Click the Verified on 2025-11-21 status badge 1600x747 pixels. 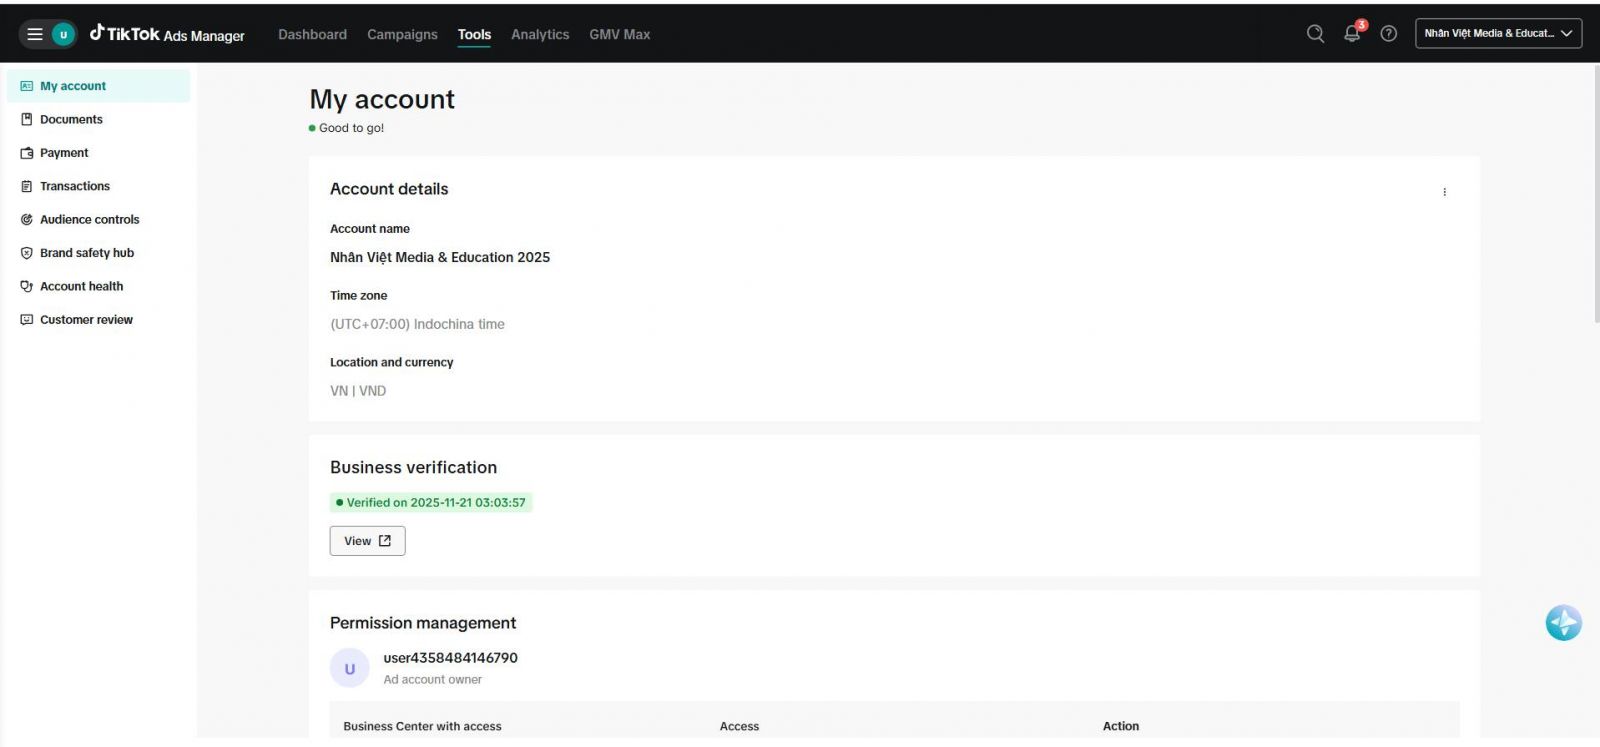[431, 503]
